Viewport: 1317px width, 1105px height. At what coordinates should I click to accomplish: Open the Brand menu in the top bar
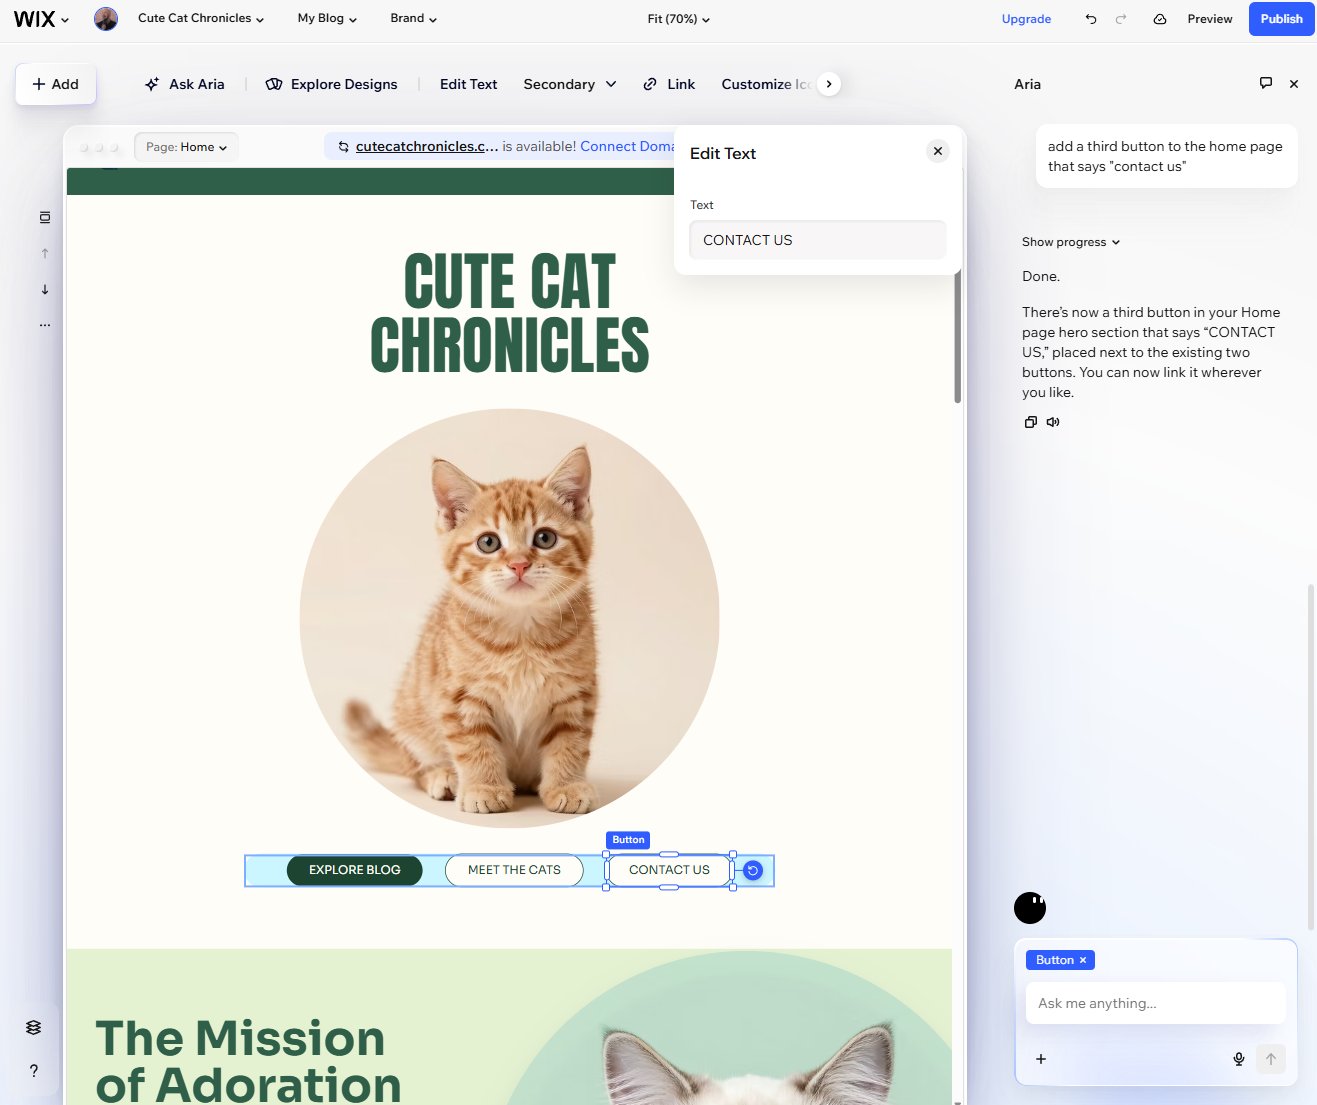(x=412, y=18)
